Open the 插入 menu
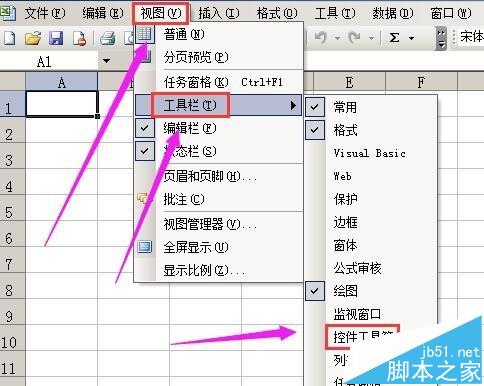The image size is (484, 386). [219, 13]
